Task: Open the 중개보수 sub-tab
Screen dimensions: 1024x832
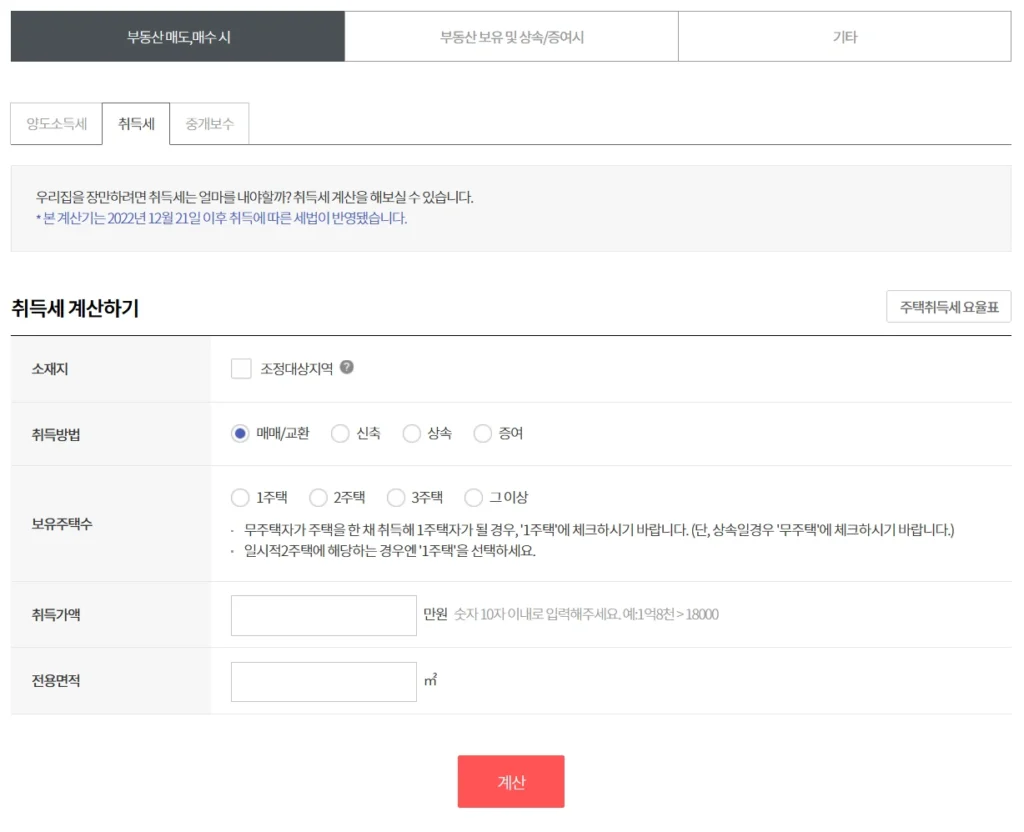Action: pos(210,122)
